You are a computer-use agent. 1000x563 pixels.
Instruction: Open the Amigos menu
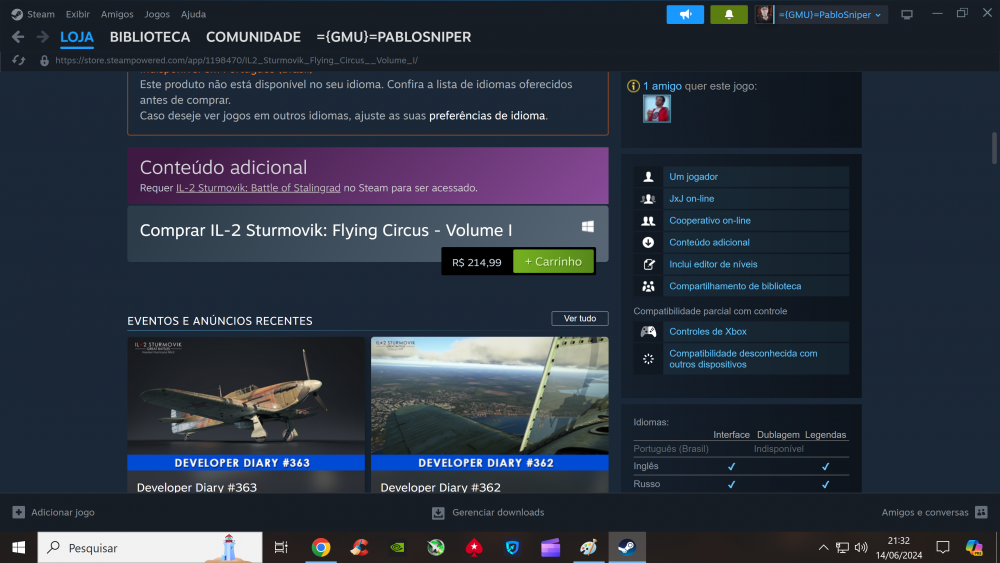pos(117,14)
